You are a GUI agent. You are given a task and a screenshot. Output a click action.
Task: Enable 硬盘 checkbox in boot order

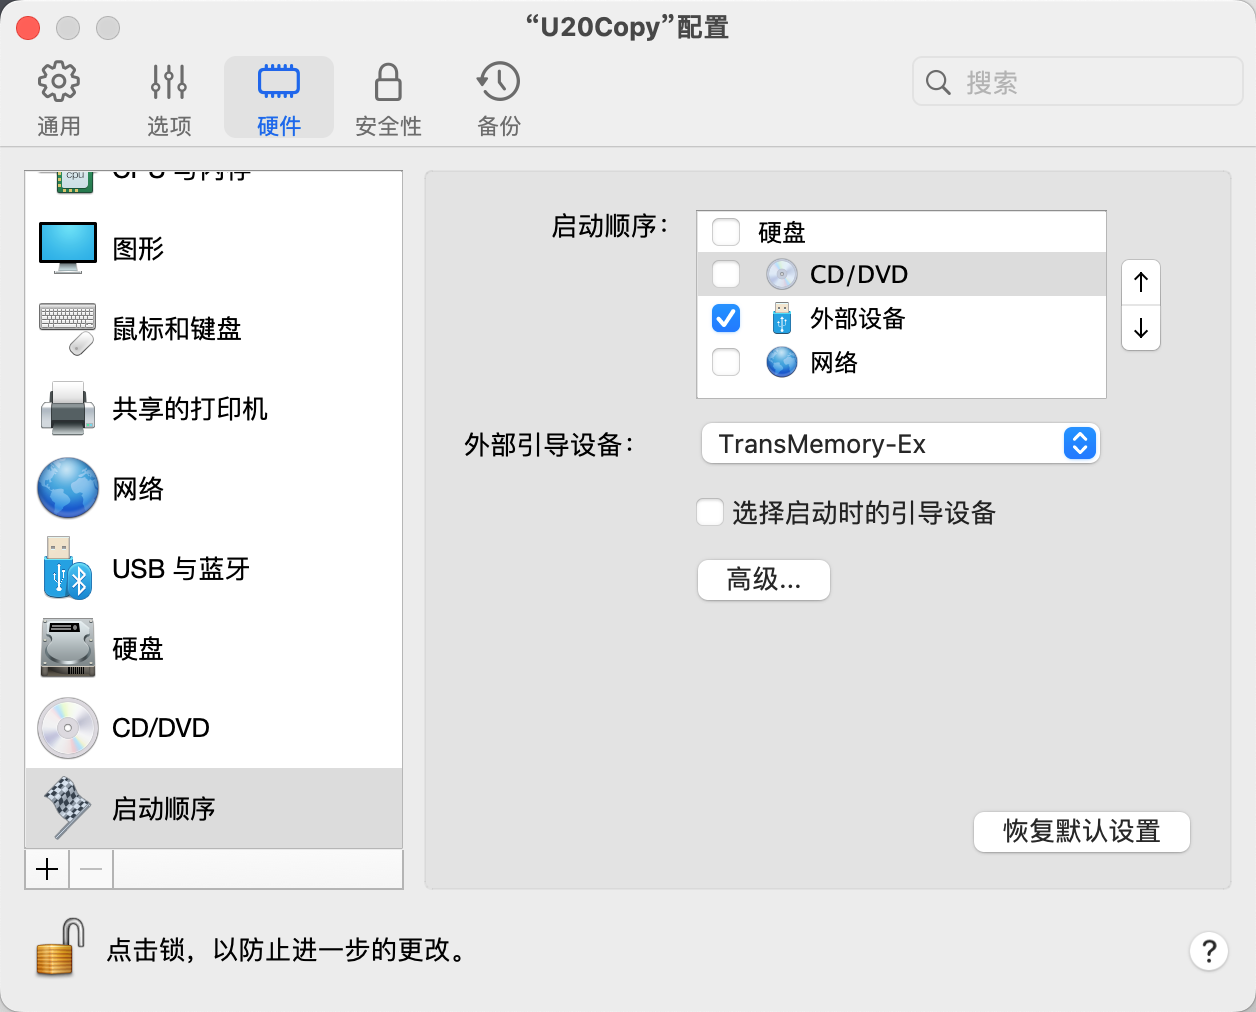click(x=726, y=232)
